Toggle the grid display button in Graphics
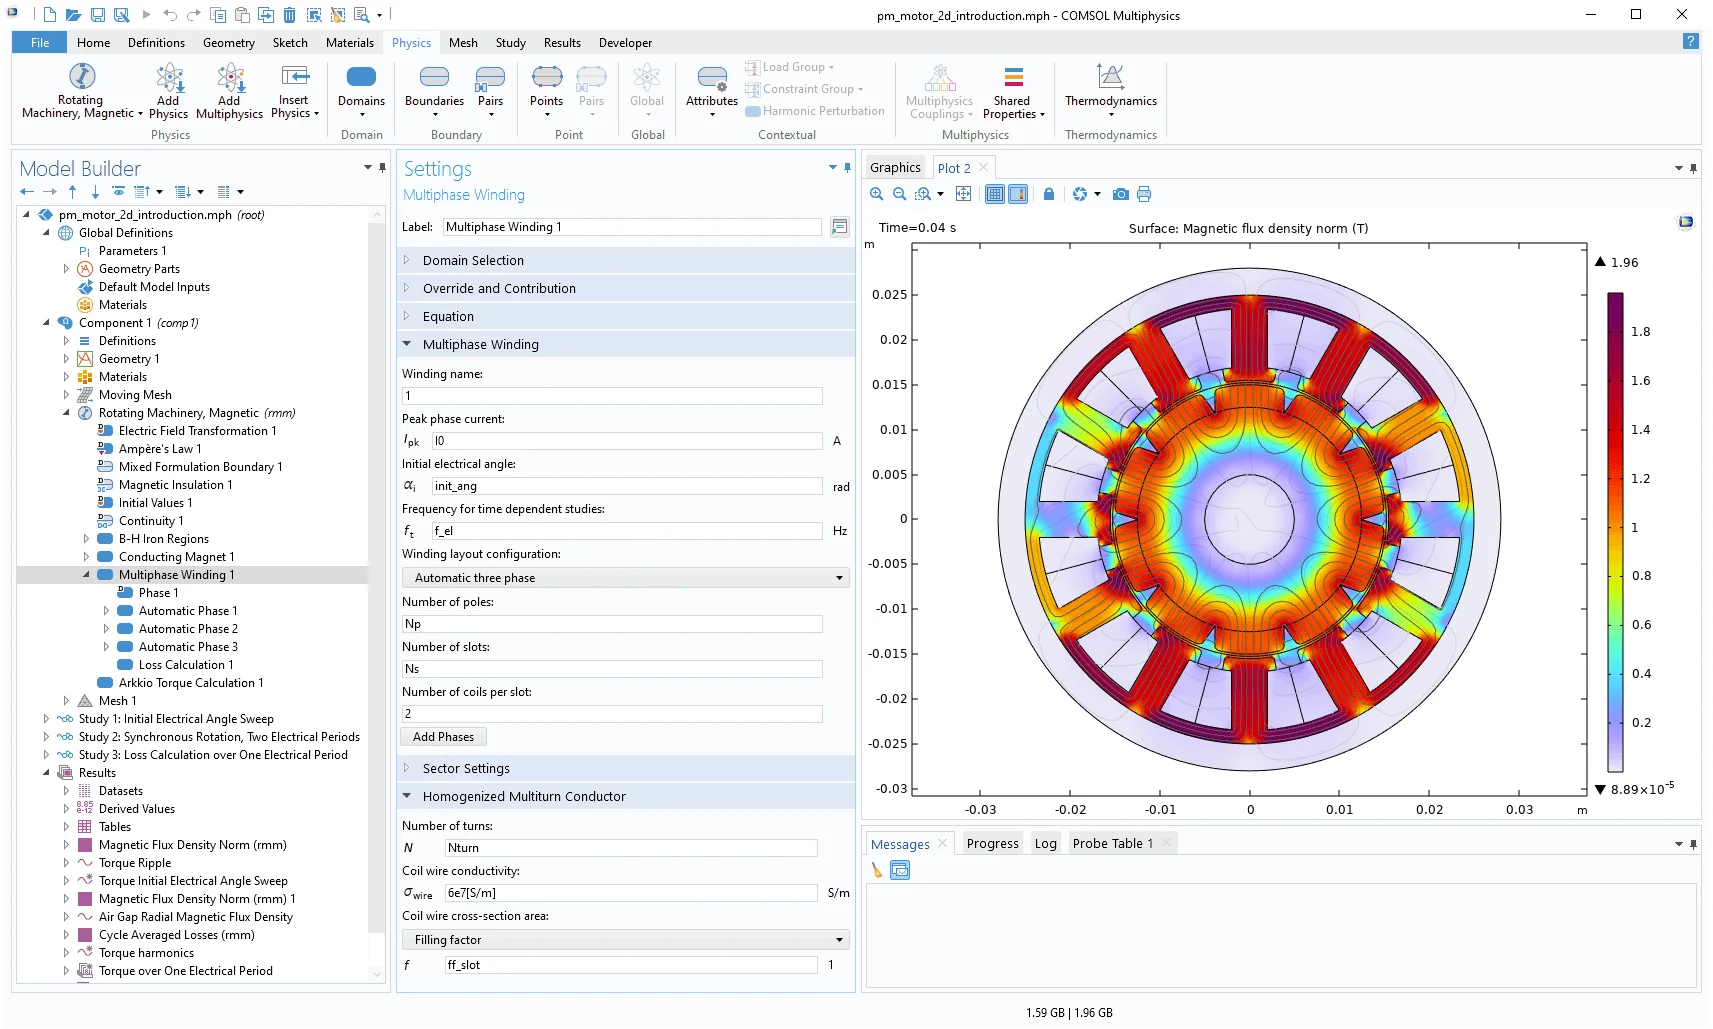Image resolution: width=1713 pixels, height=1029 pixels. point(995,194)
